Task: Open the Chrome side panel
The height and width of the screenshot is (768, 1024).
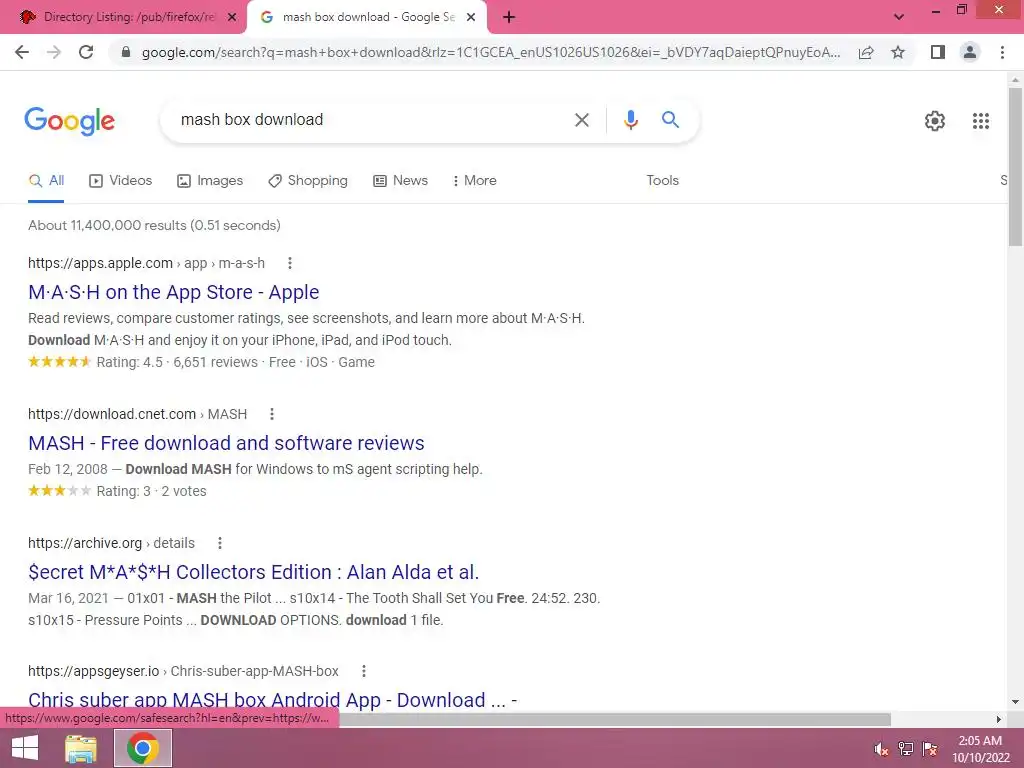Action: click(938, 52)
